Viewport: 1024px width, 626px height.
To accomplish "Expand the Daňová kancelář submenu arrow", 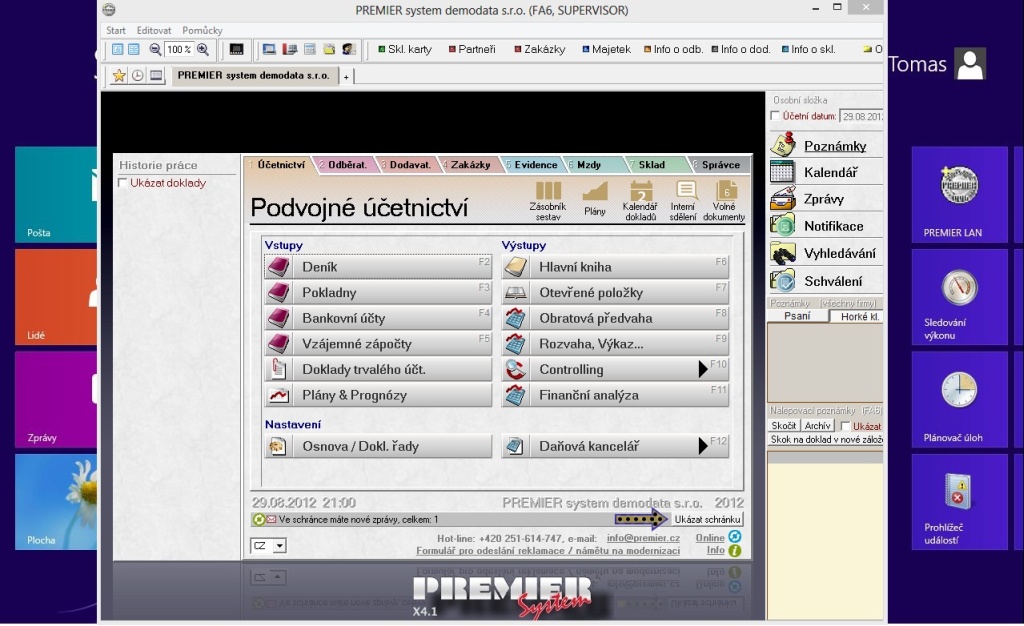I will [x=703, y=446].
